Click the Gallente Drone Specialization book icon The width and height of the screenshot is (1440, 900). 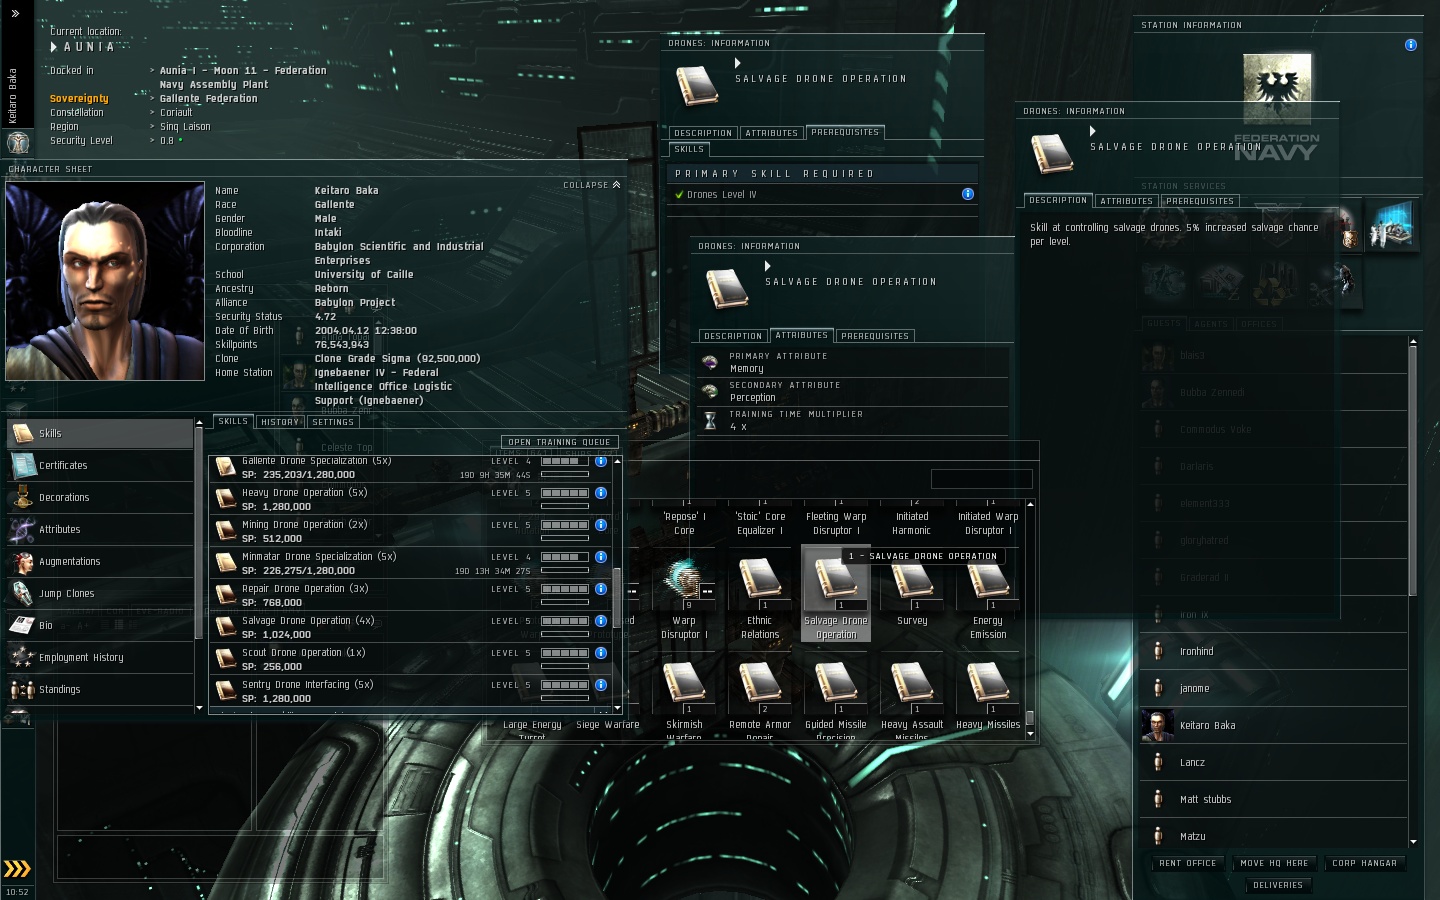(225, 467)
